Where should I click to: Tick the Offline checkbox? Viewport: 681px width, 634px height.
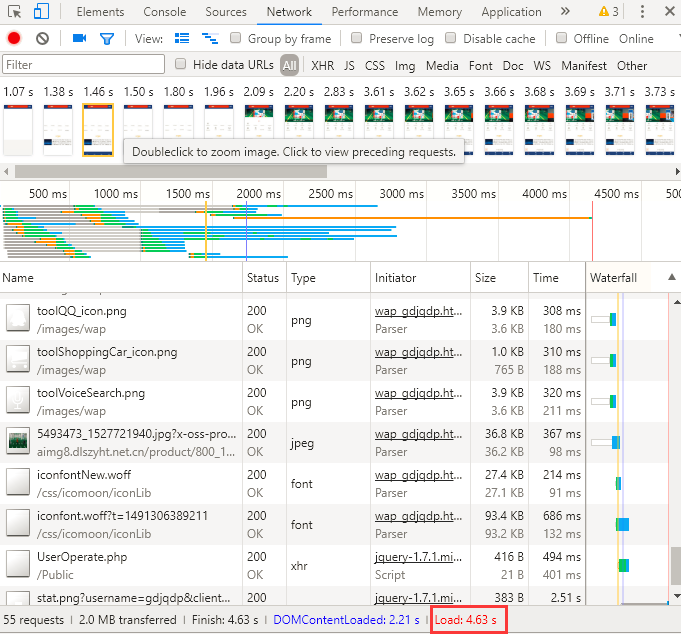(x=562, y=38)
